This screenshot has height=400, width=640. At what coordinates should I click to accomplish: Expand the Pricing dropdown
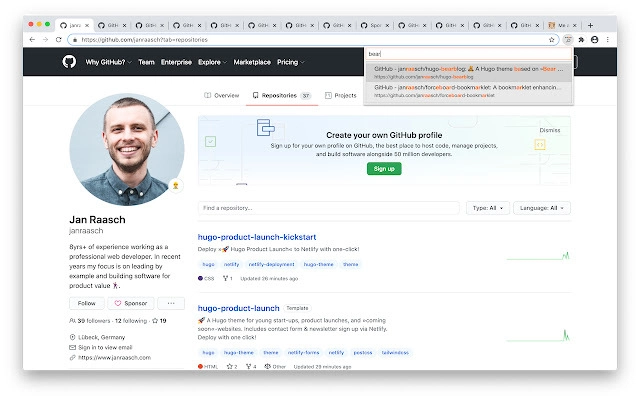(291, 62)
